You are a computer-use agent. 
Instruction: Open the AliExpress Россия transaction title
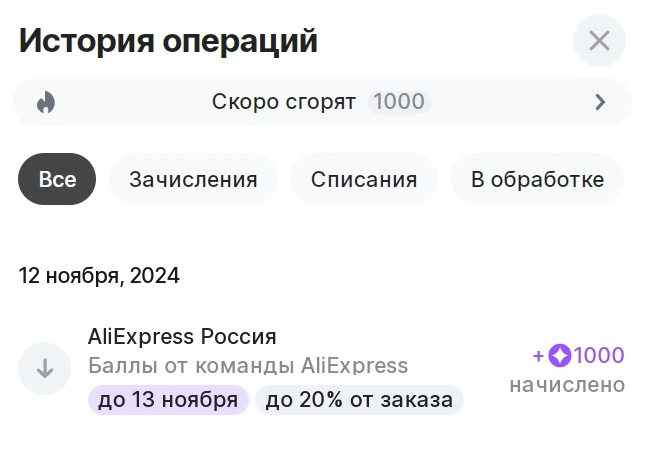[x=182, y=336]
